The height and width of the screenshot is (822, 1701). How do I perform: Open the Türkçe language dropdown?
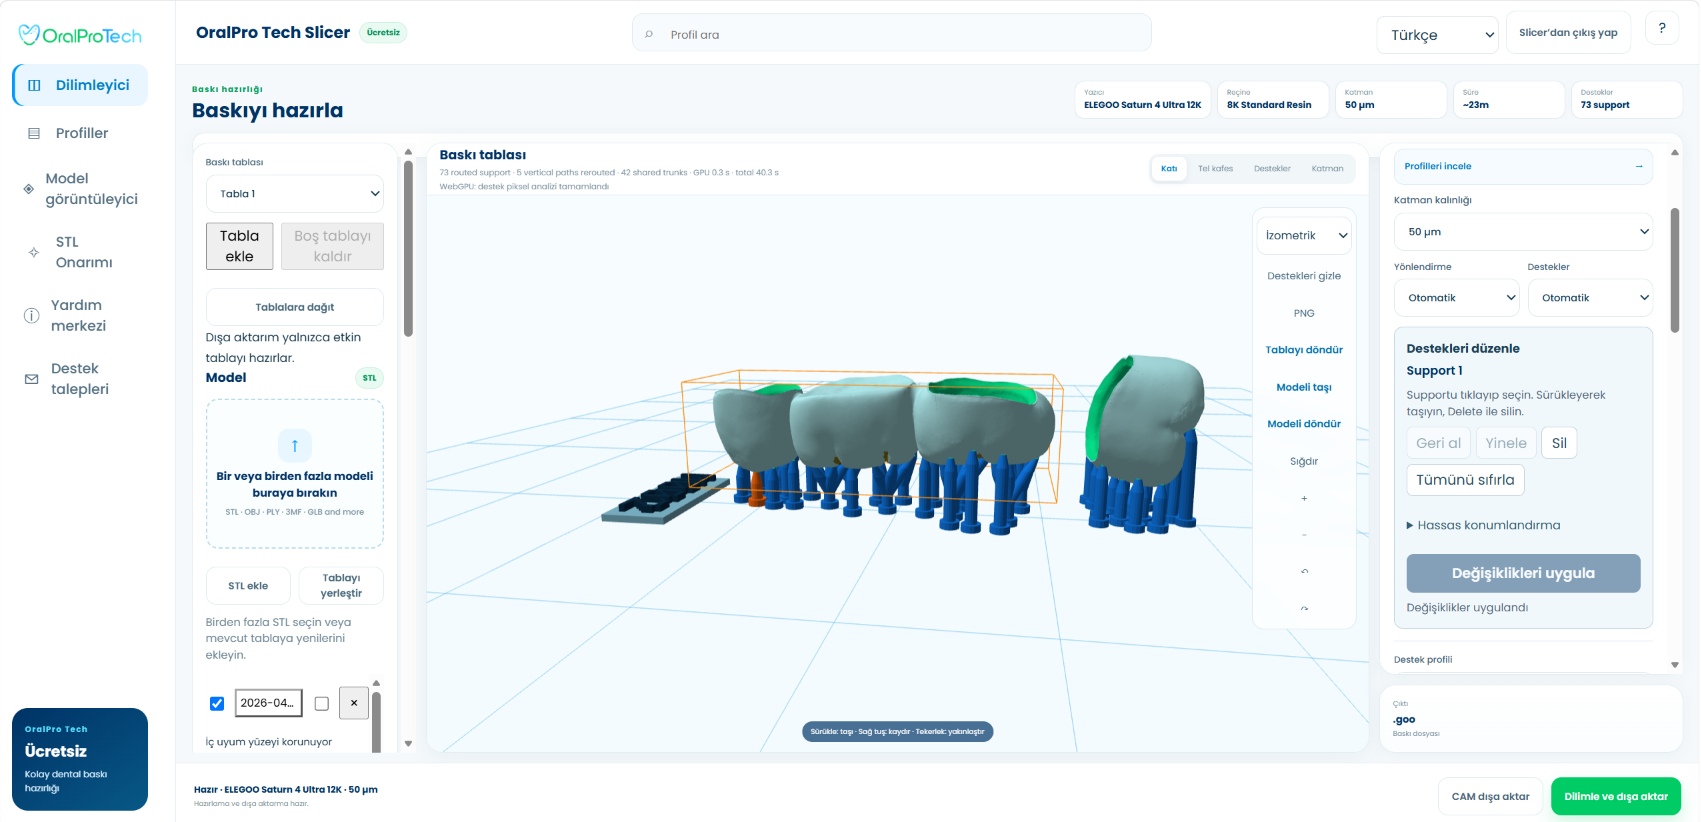[1438, 35]
